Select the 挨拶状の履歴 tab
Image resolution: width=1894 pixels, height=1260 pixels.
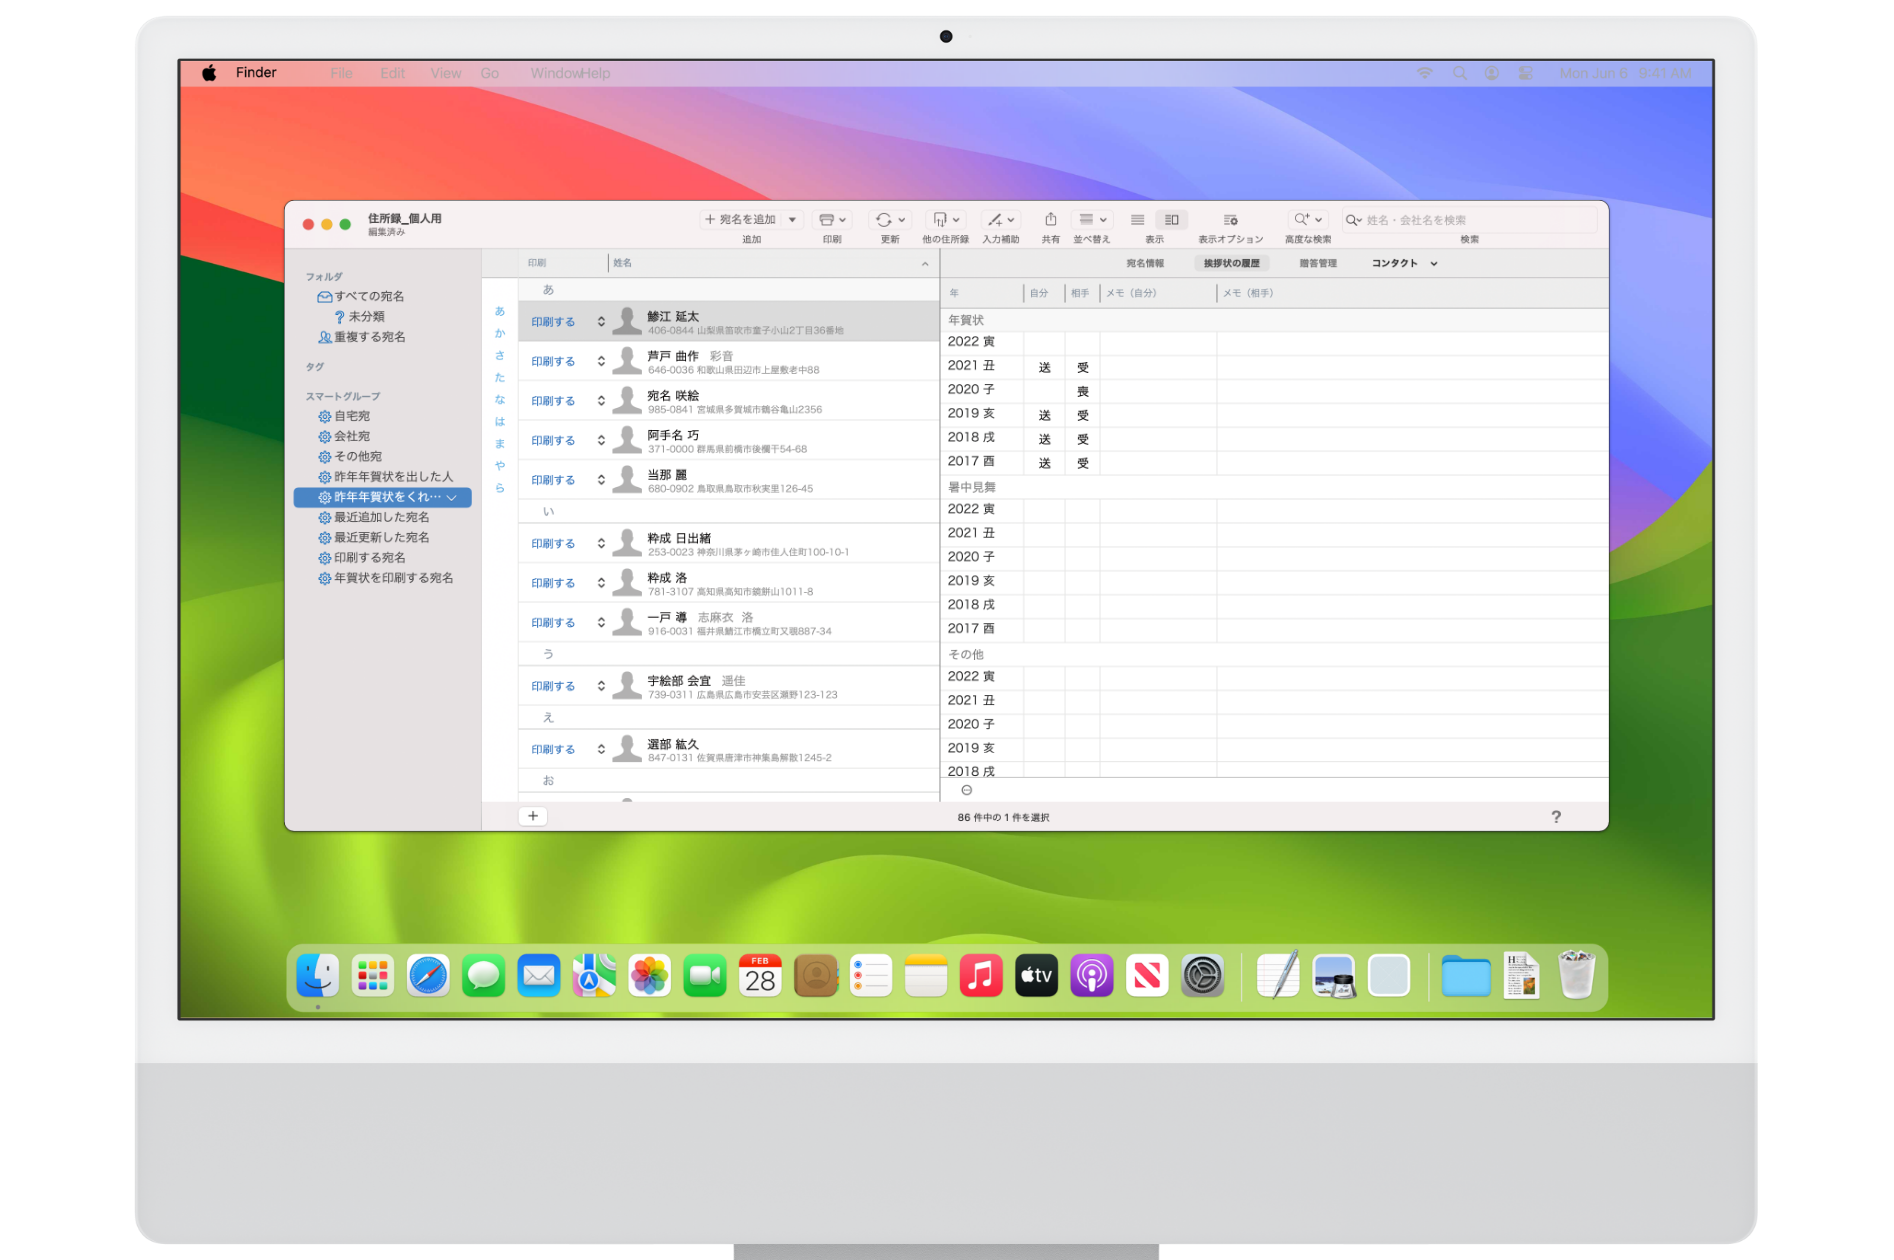click(1231, 264)
